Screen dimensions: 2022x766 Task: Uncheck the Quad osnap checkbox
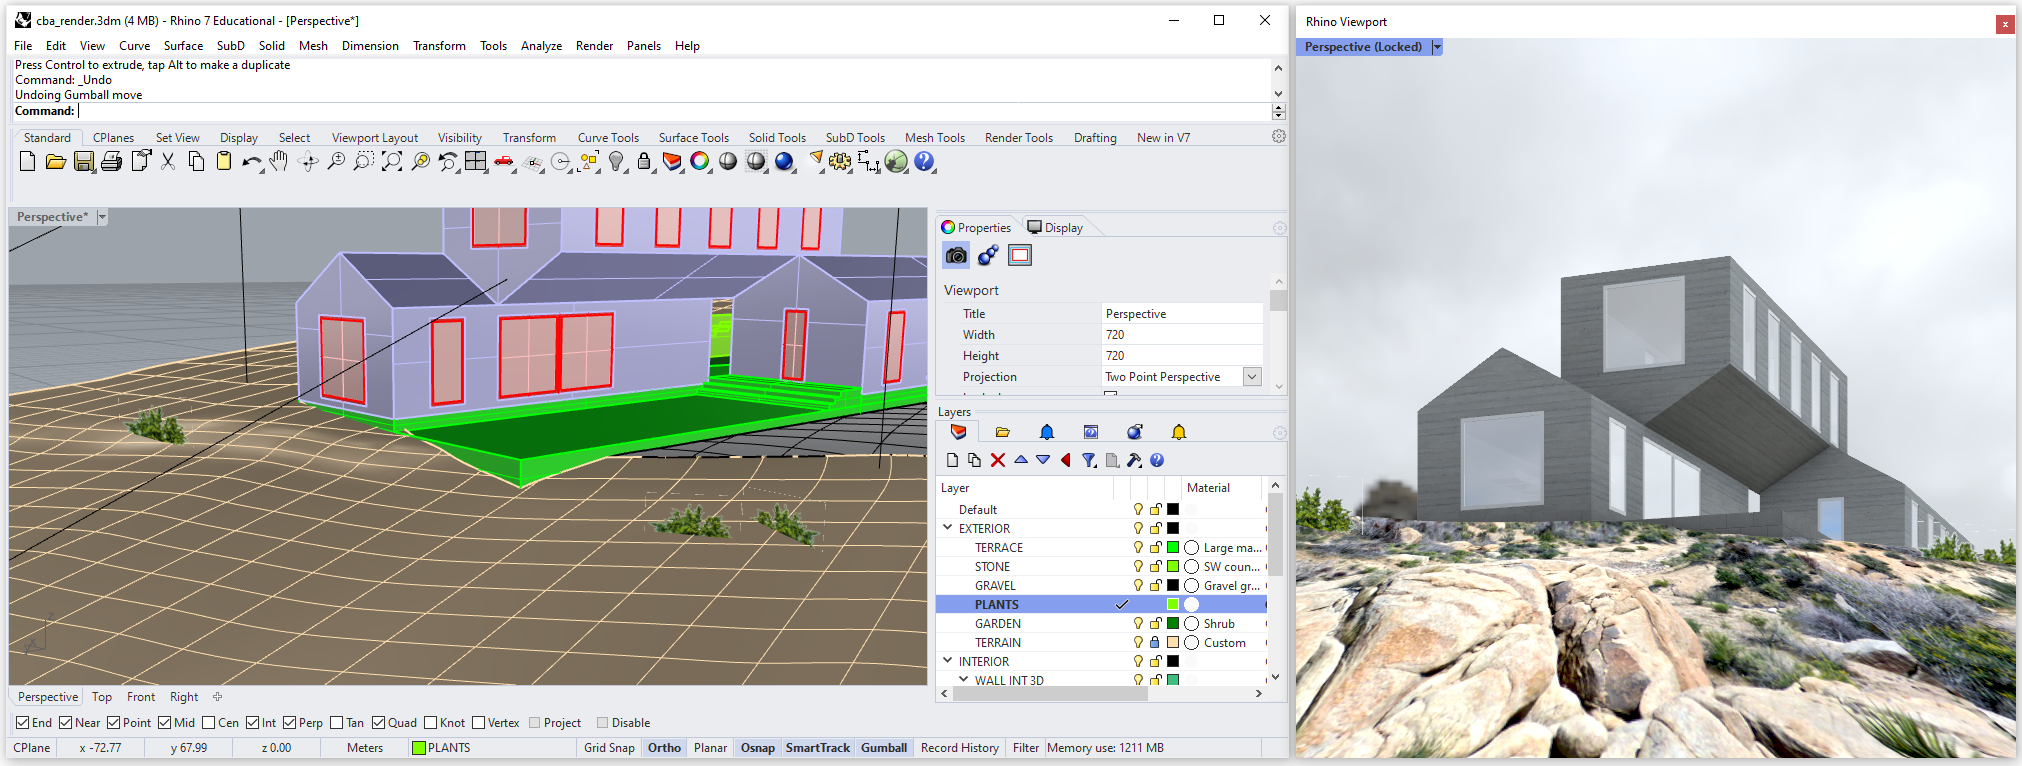click(379, 723)
